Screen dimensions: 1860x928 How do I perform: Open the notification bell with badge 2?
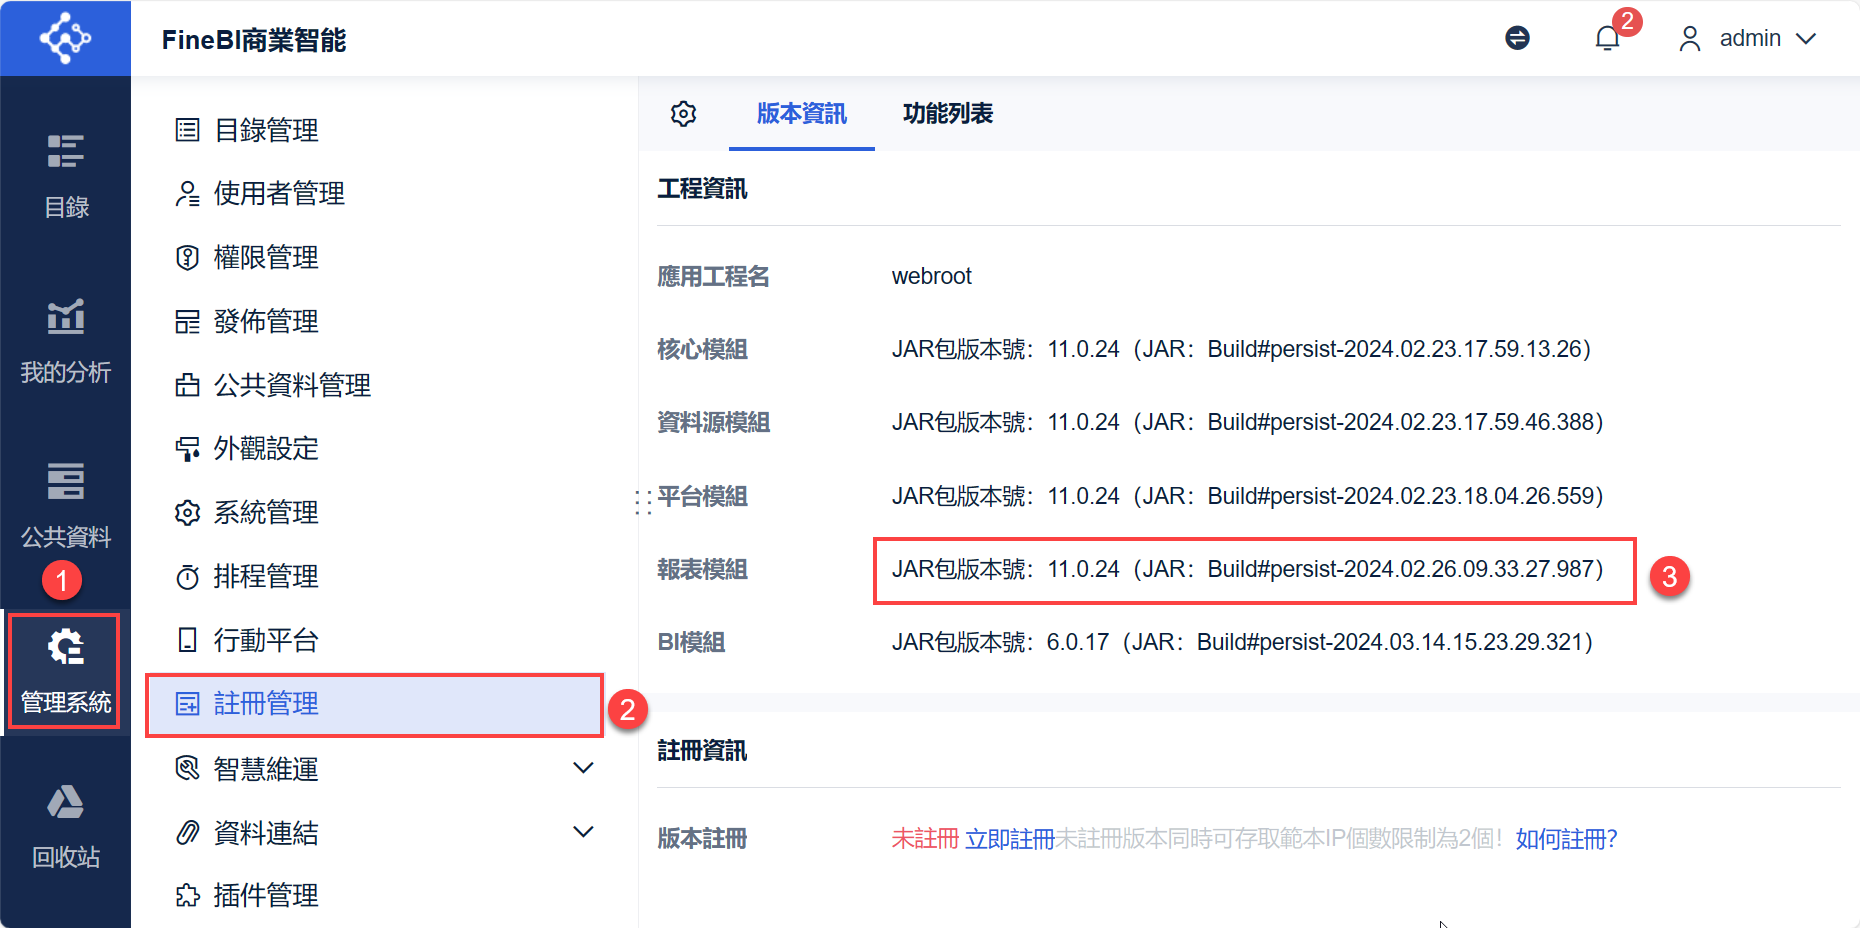[x=1608, y=37]
